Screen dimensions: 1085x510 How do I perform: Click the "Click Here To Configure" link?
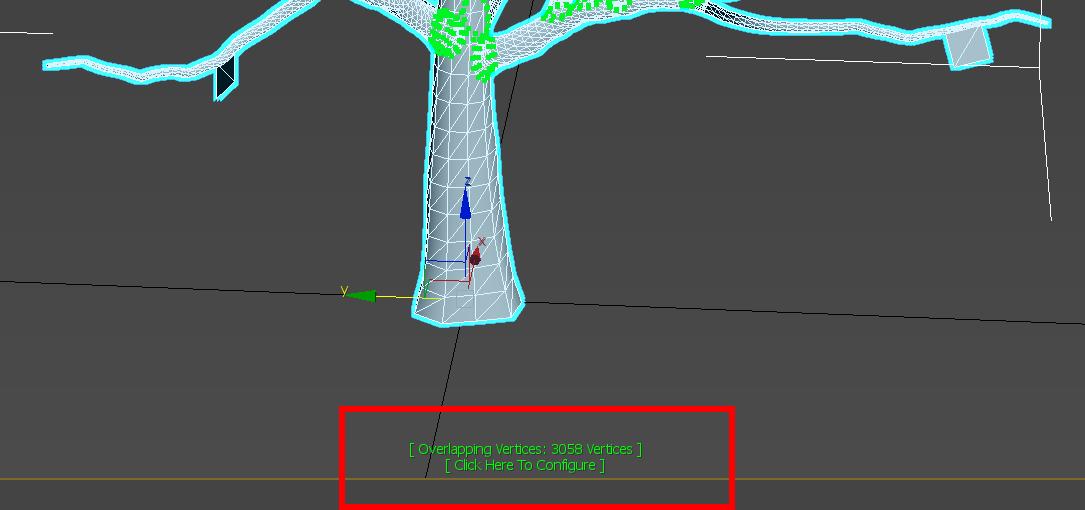tap(525, 465)
